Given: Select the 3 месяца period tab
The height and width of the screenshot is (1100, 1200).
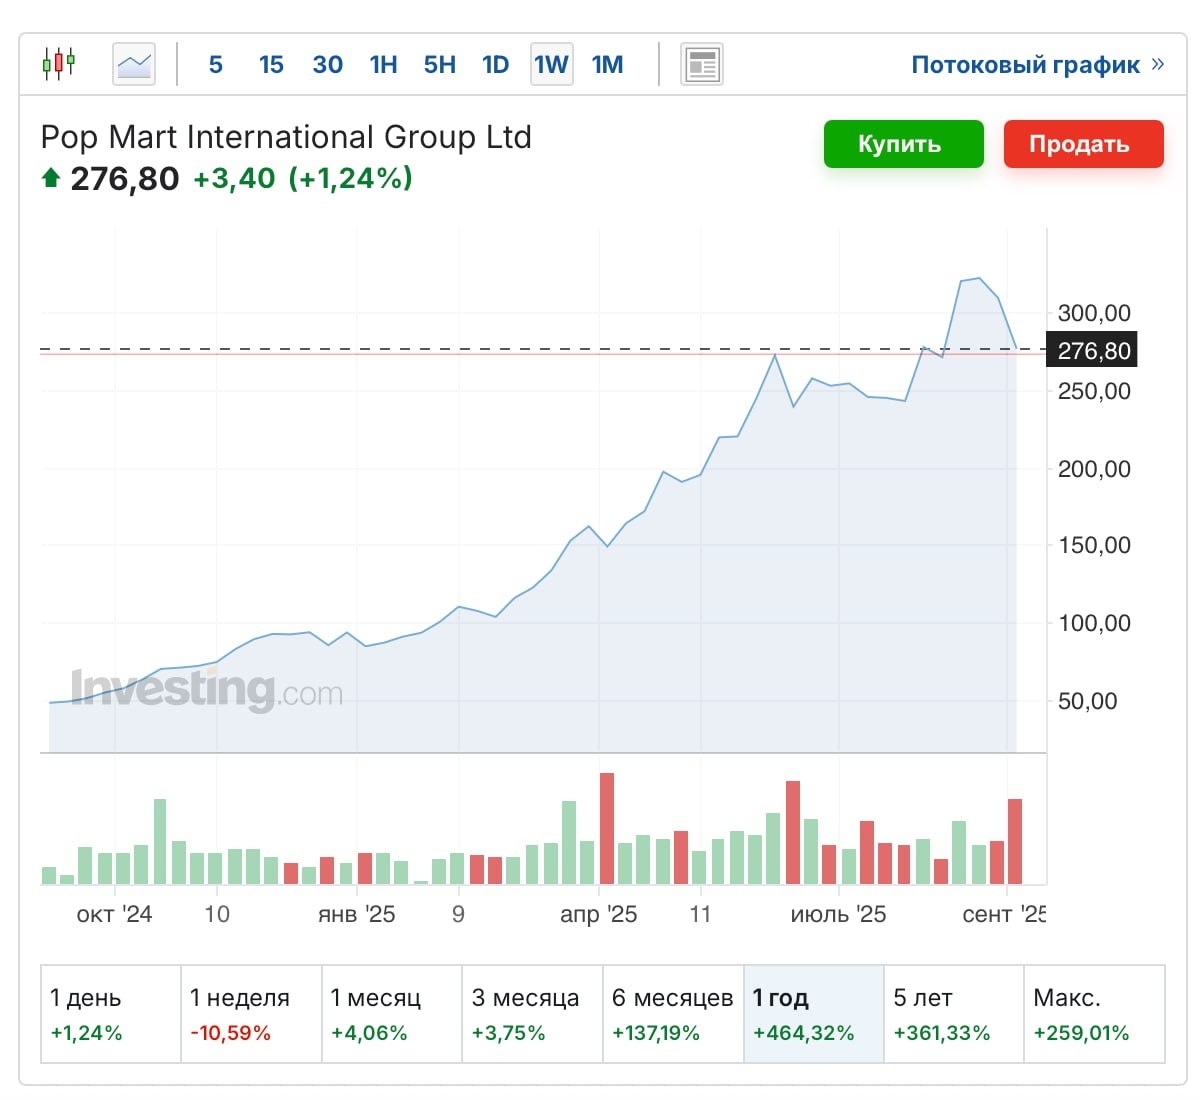Looking at the screenshot, I should (x=532, y=1013).
